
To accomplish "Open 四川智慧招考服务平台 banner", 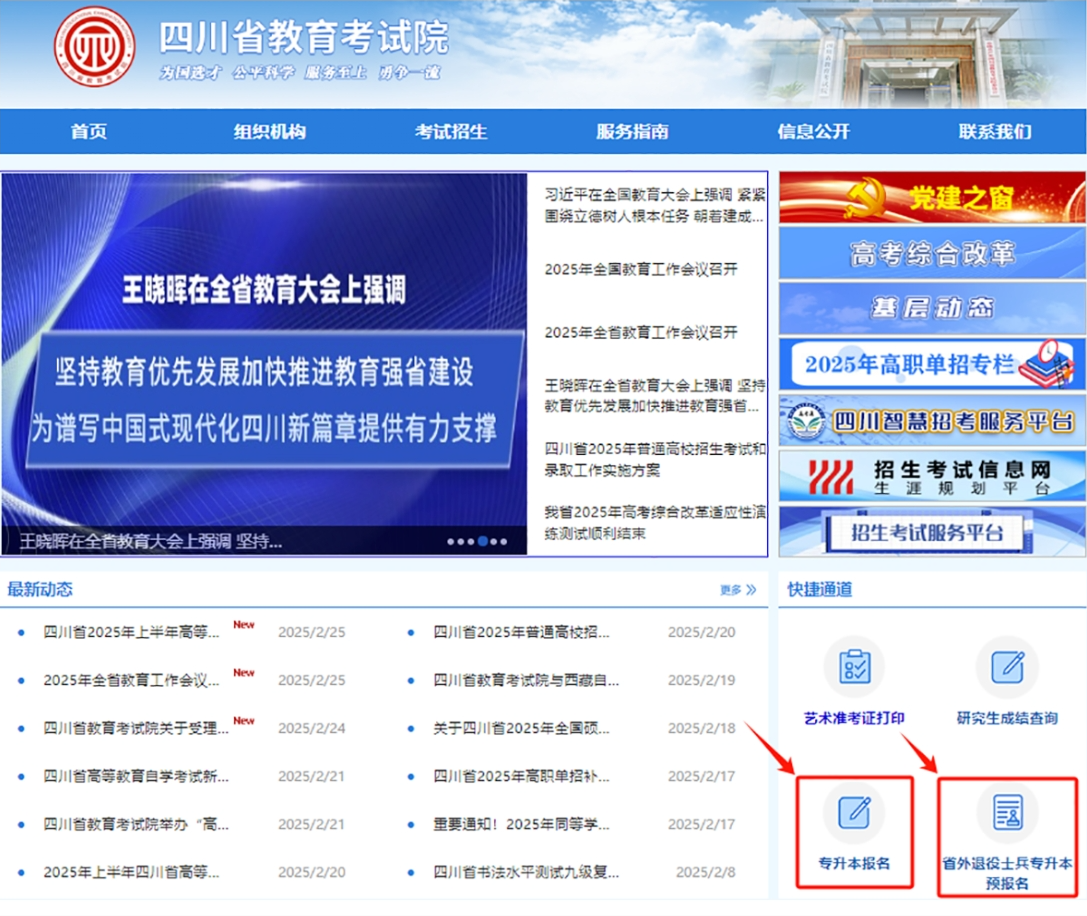I will point(931,420).
